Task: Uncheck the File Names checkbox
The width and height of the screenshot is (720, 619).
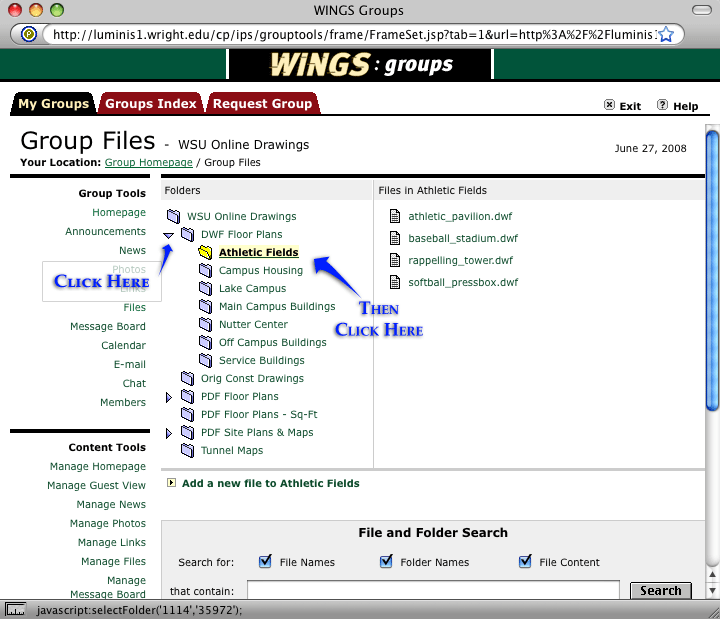Action: [x=265, y=561]
